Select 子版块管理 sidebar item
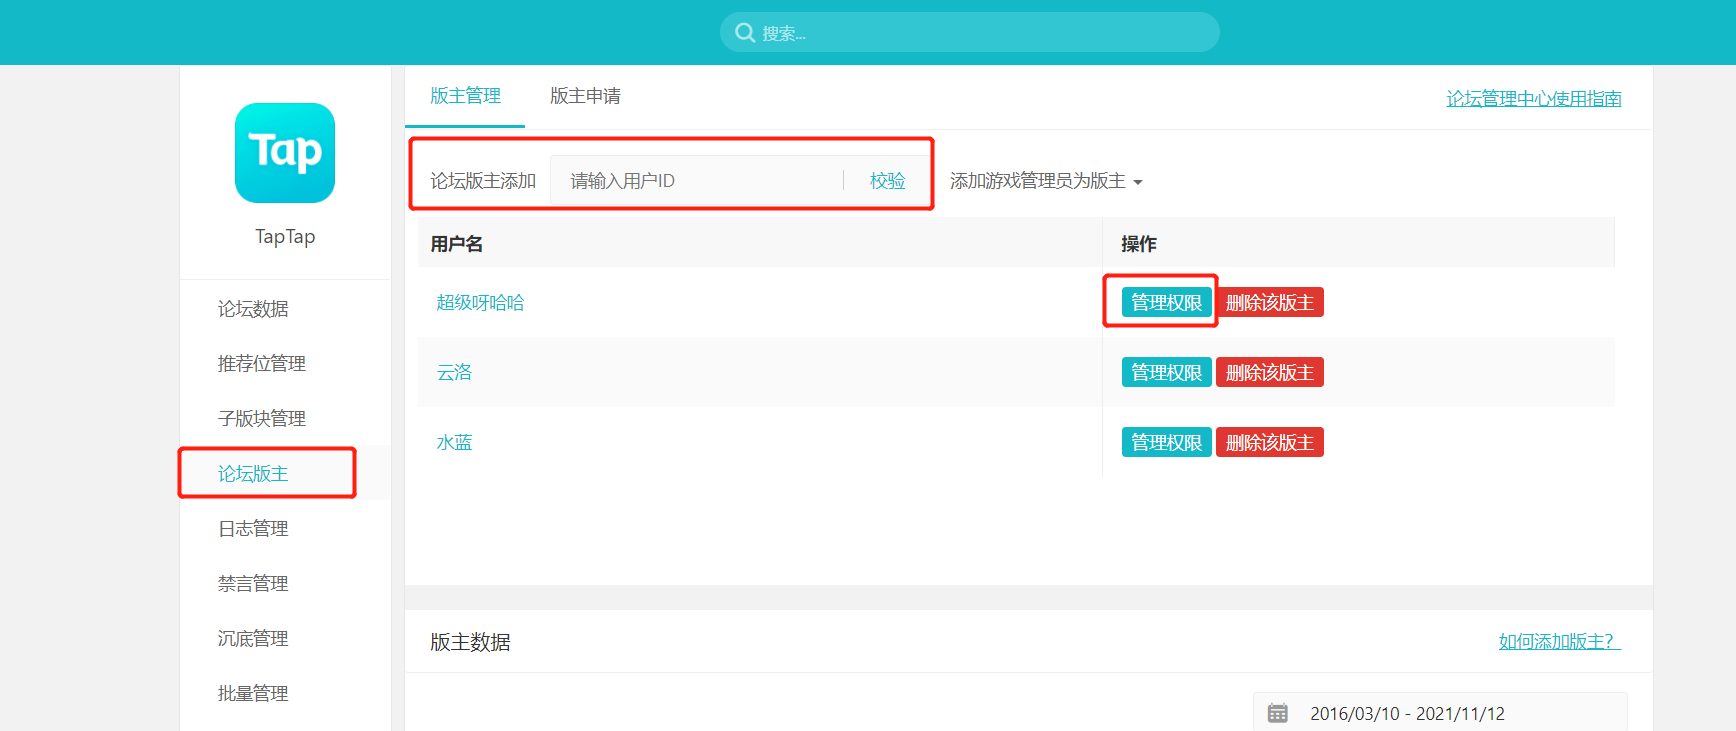 click(262, 419)
